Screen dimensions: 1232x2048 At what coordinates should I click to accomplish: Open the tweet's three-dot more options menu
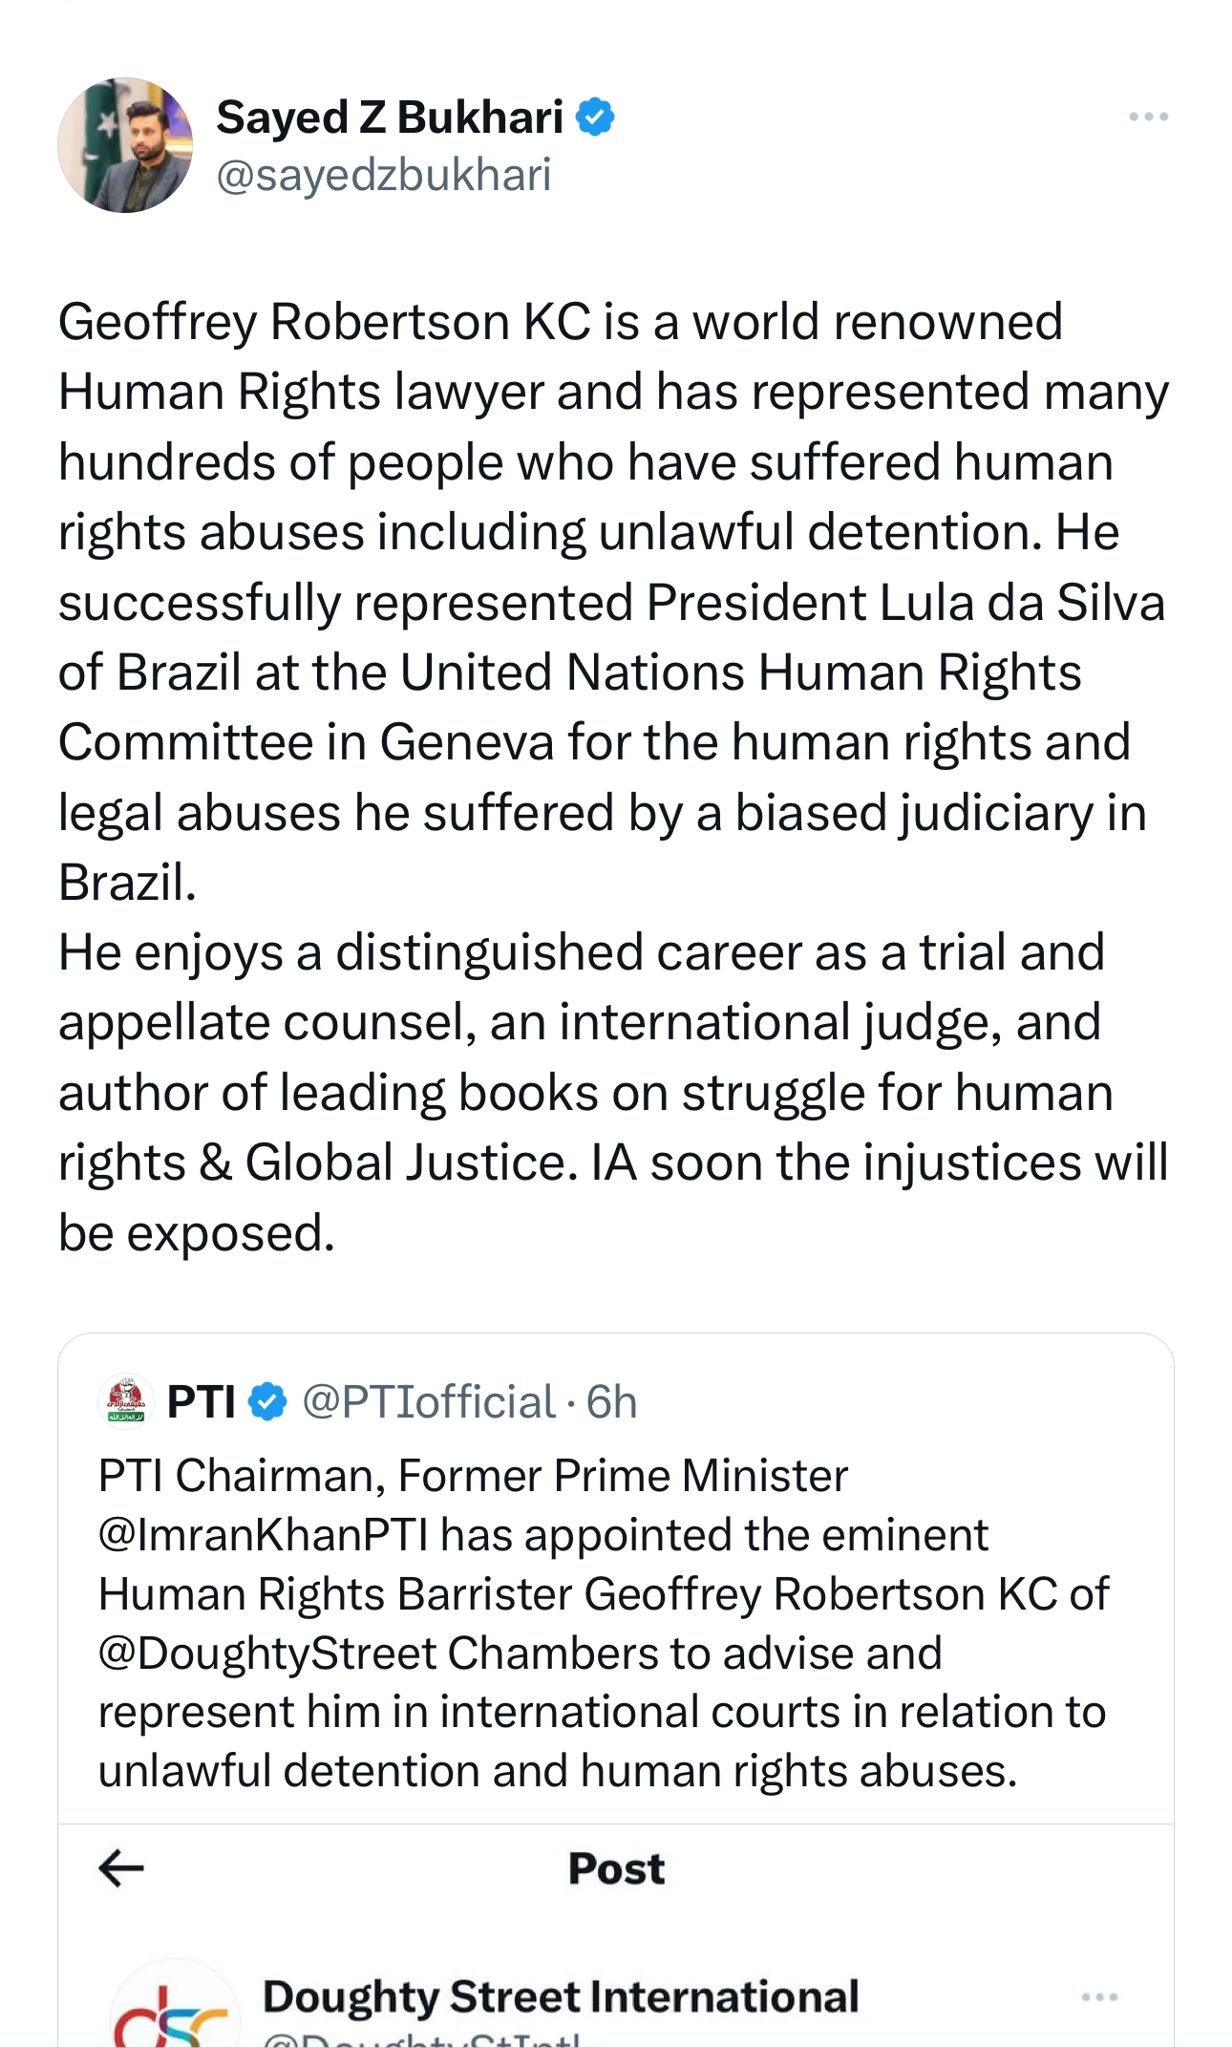coord(1148,117)
